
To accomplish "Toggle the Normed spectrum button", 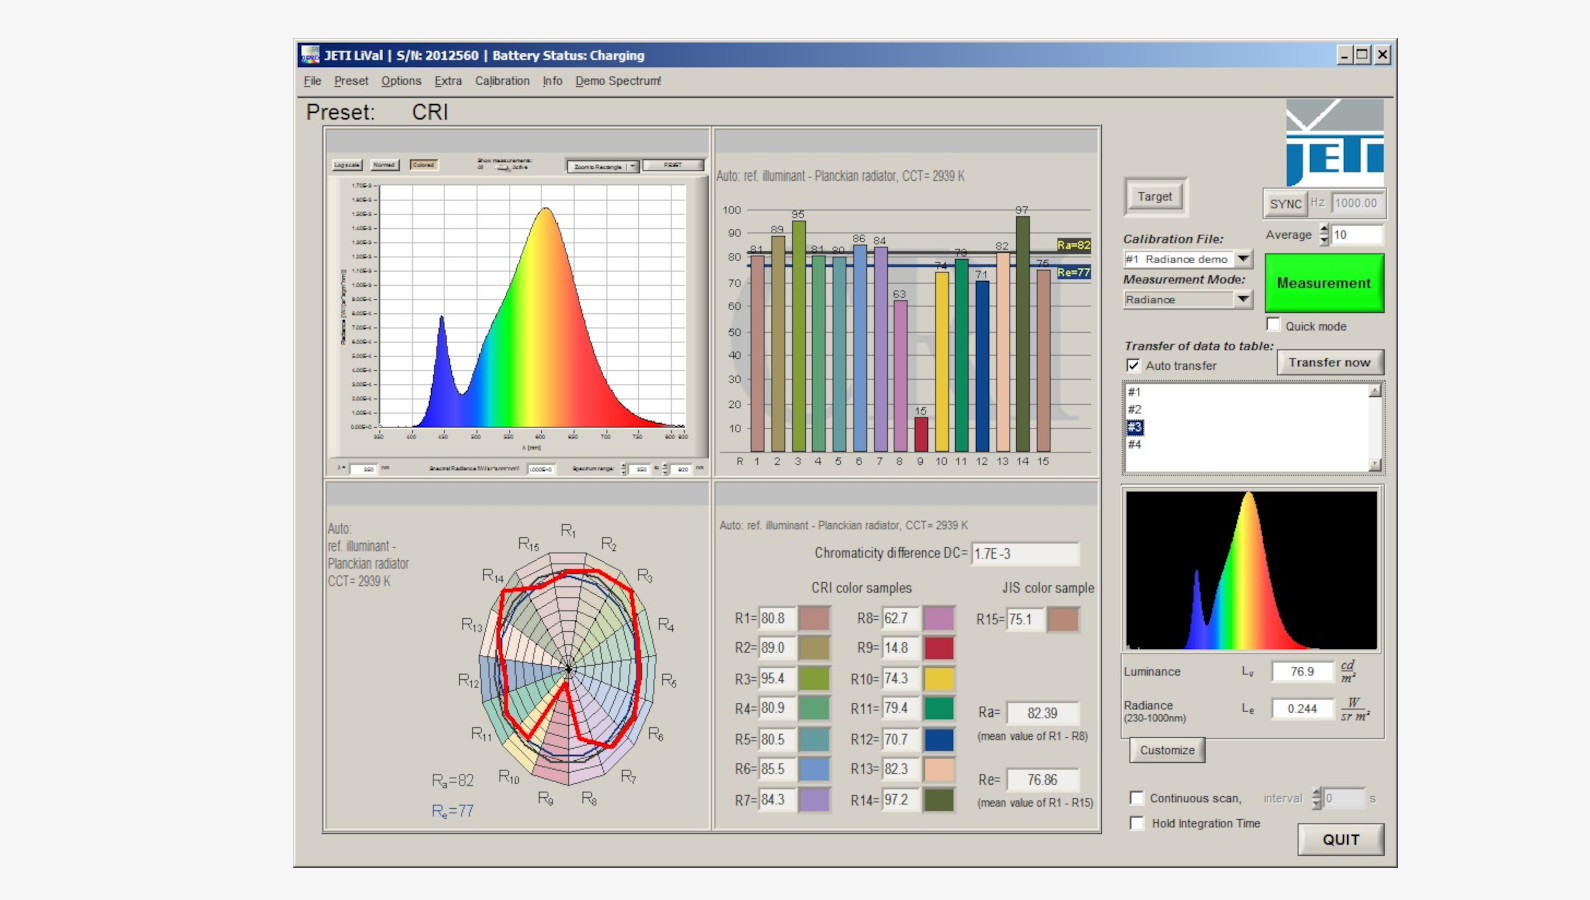I will click(x=384, y=165).
